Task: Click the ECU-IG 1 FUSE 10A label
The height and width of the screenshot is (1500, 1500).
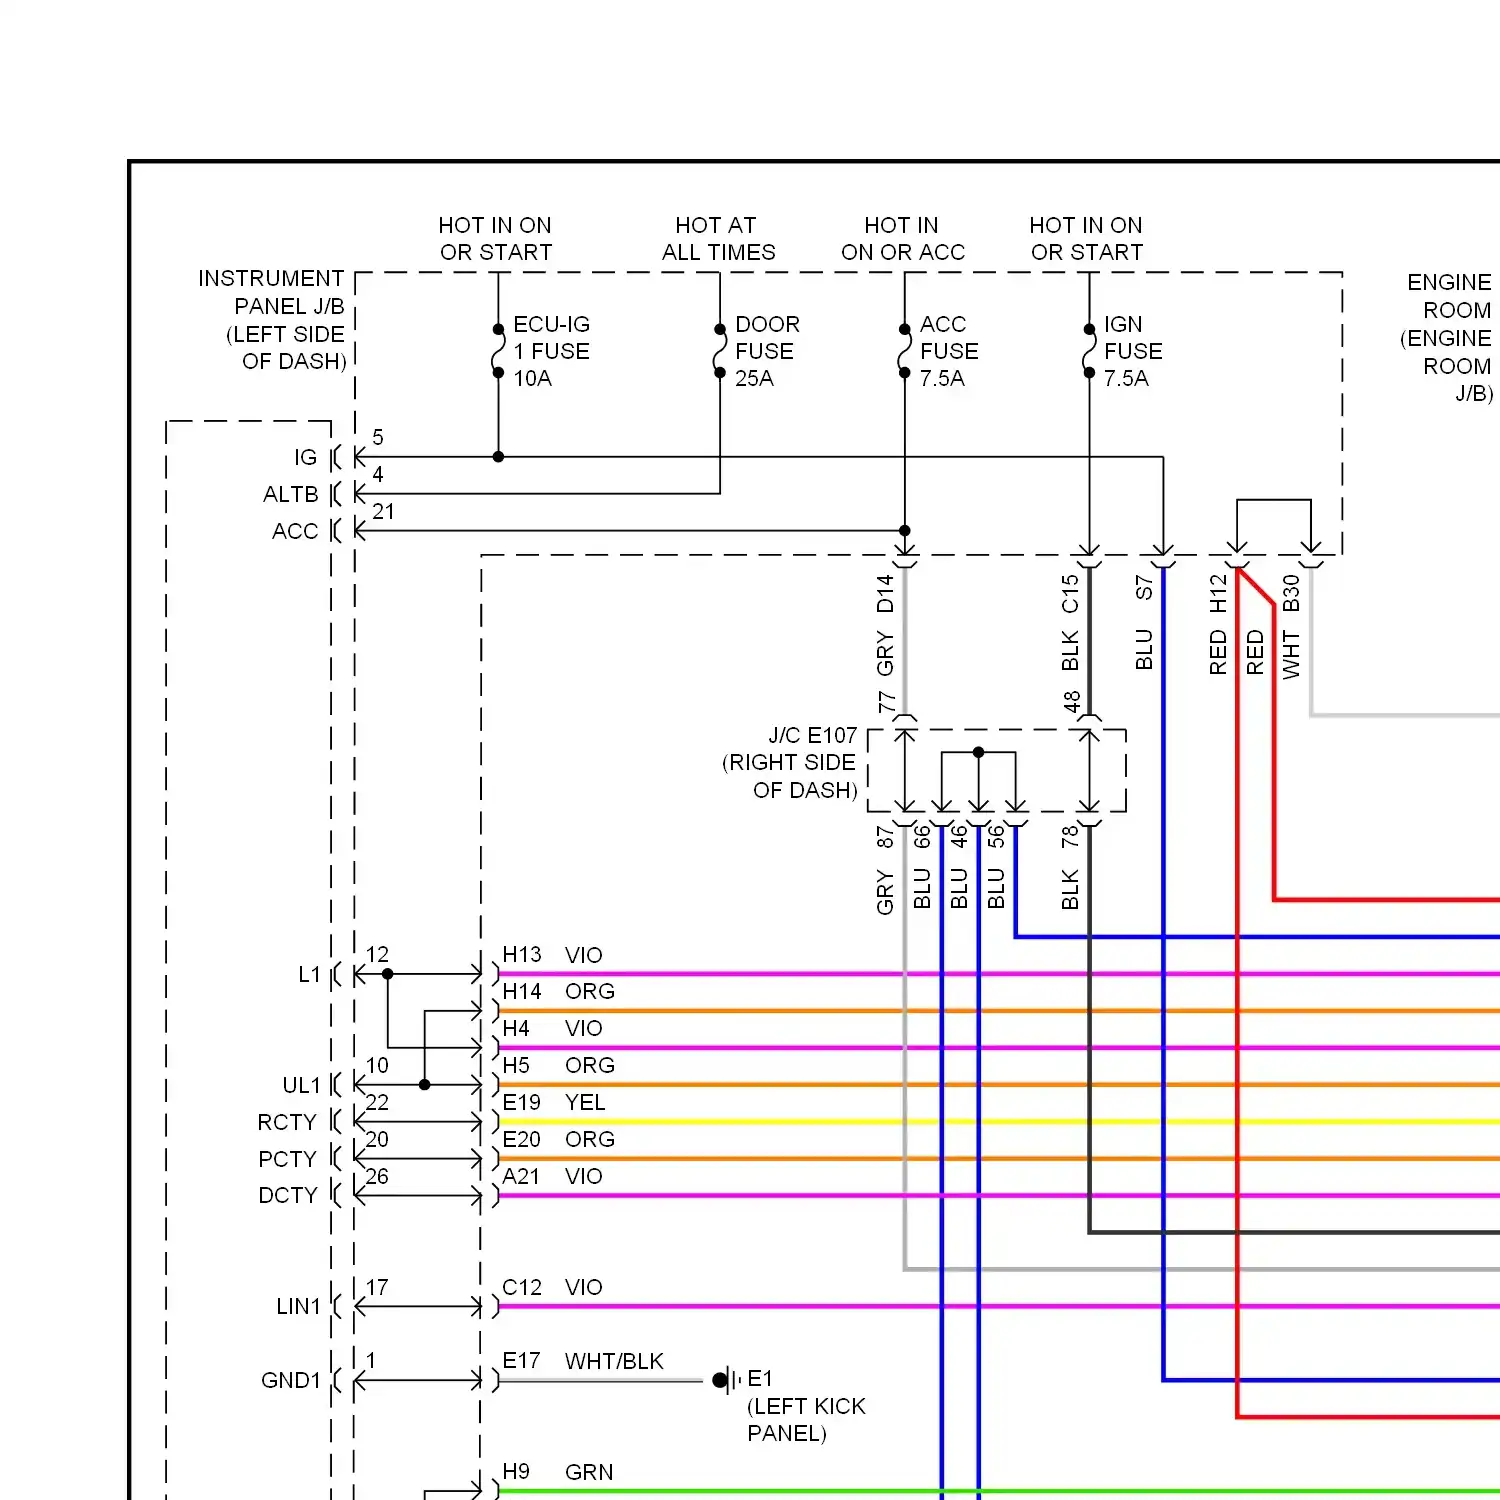Action: pos(551,351)
